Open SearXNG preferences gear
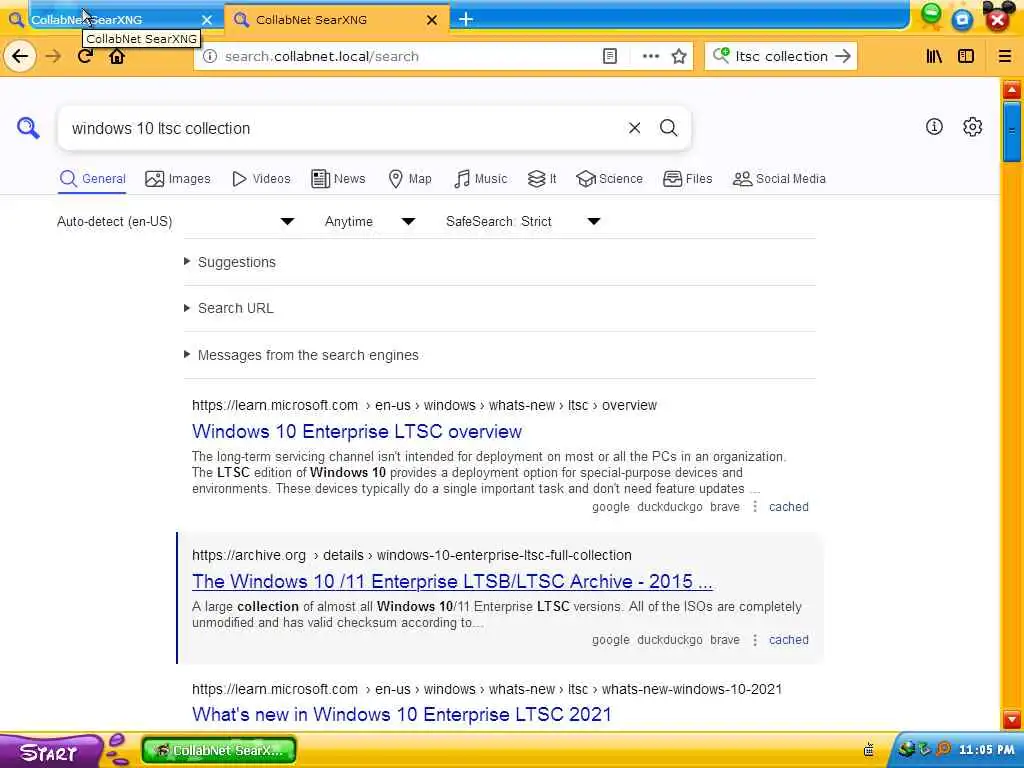Screen dimensions: 1024x768 pos(972,127)
